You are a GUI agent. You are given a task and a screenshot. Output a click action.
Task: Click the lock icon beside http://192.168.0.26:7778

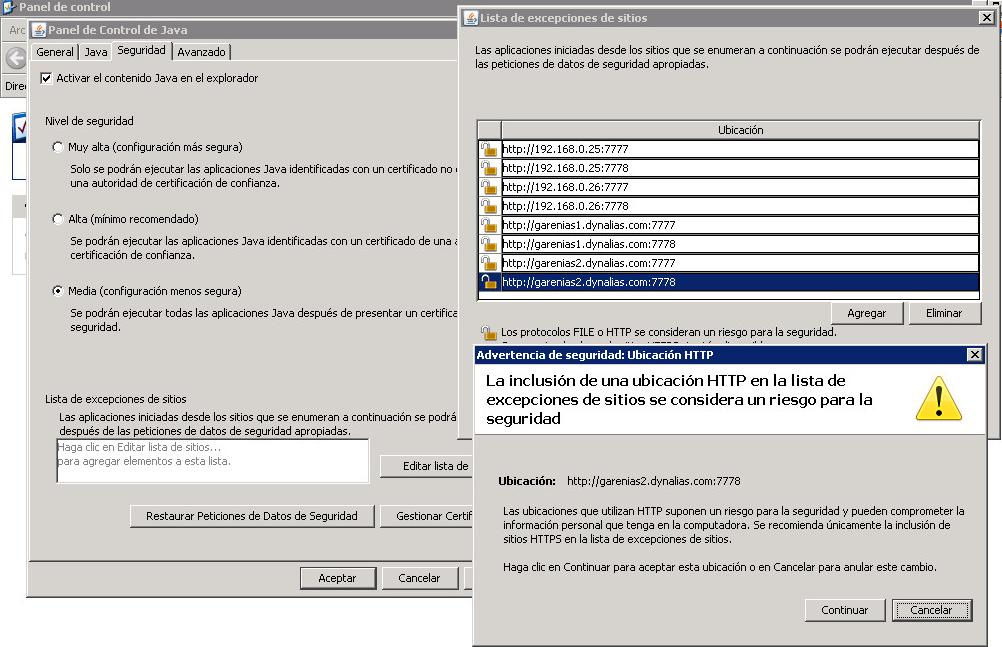pos(489,206)
